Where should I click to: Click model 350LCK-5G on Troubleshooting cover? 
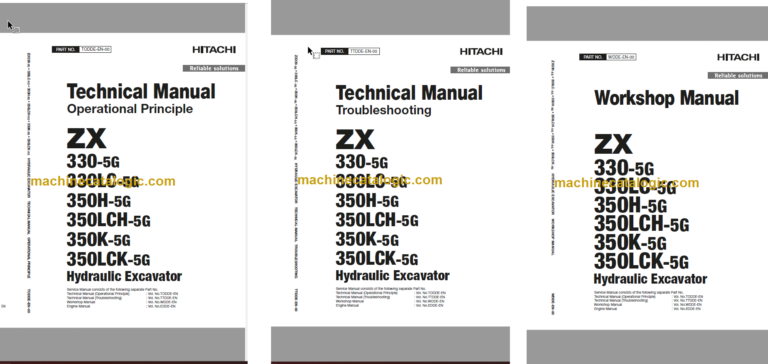pos(377,258)
